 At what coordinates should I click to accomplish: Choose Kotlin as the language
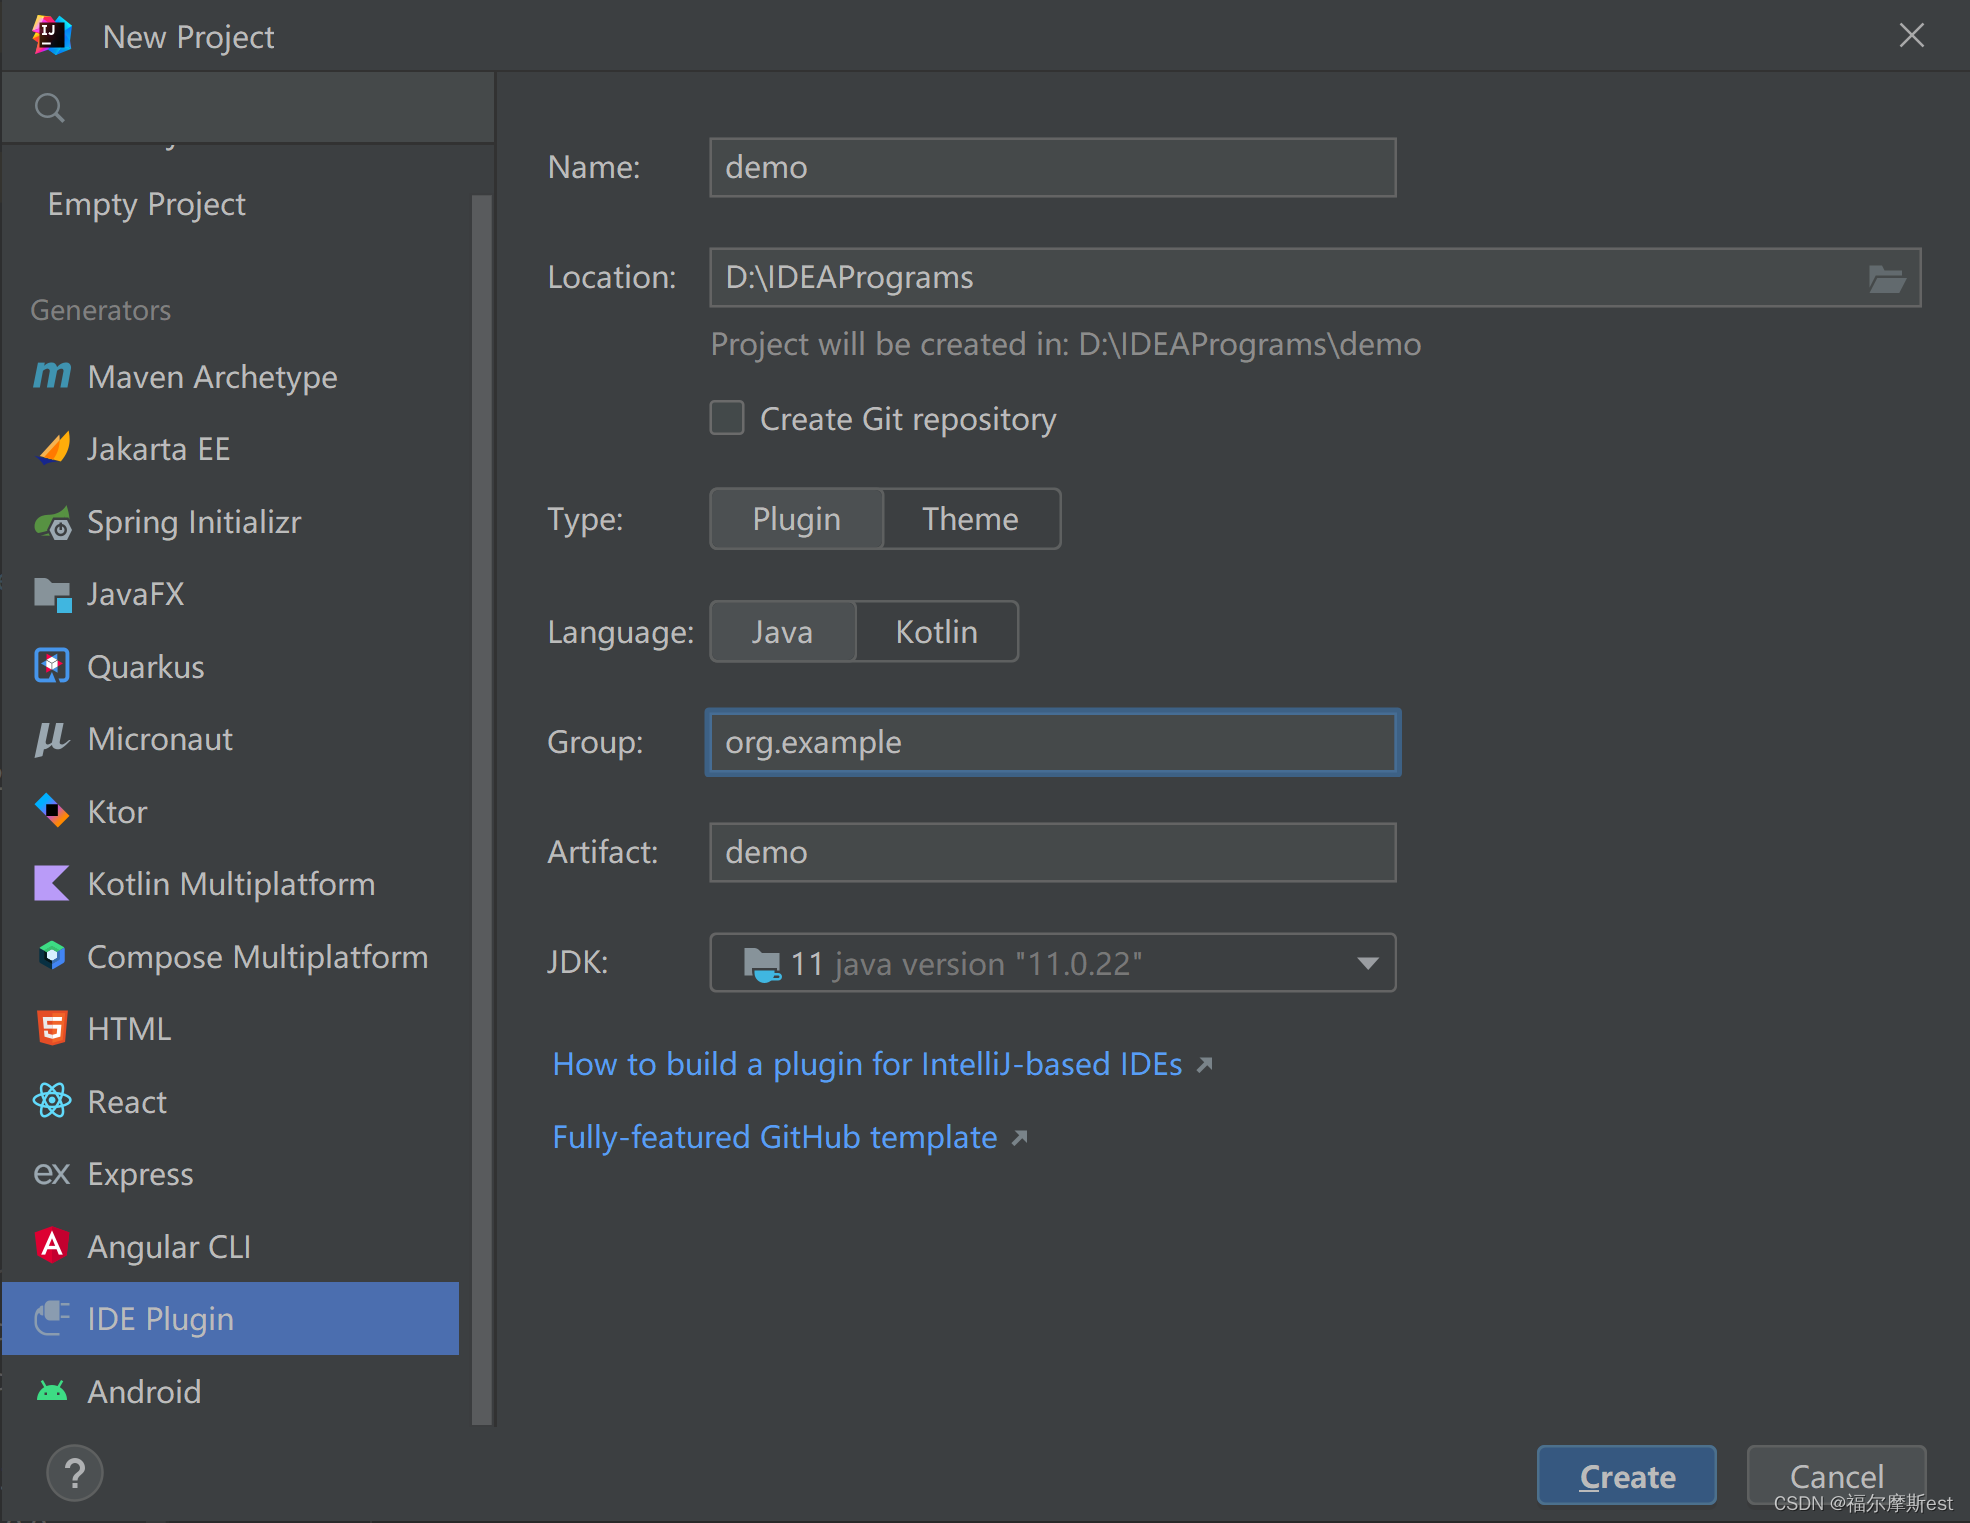tap(936, 632)
